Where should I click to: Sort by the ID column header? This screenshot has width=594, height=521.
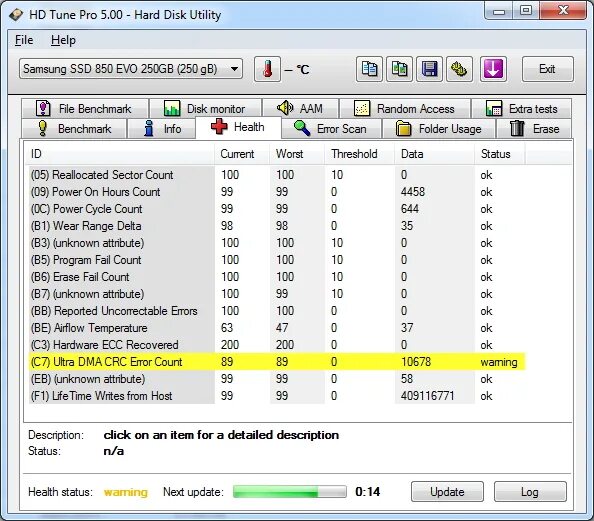(120, 154)
